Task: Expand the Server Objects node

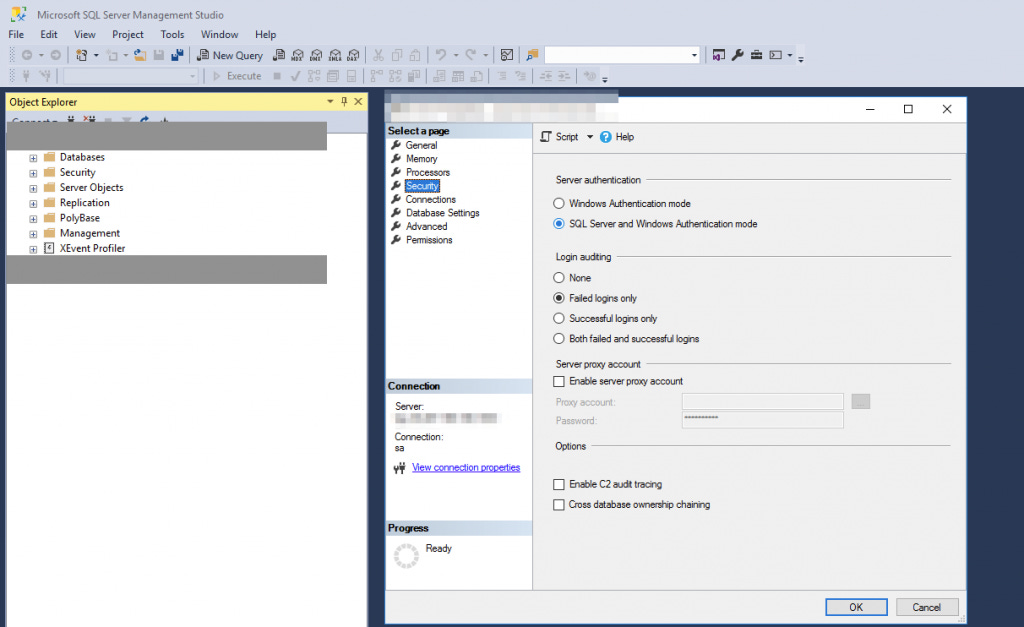Action: pos(33,188)
